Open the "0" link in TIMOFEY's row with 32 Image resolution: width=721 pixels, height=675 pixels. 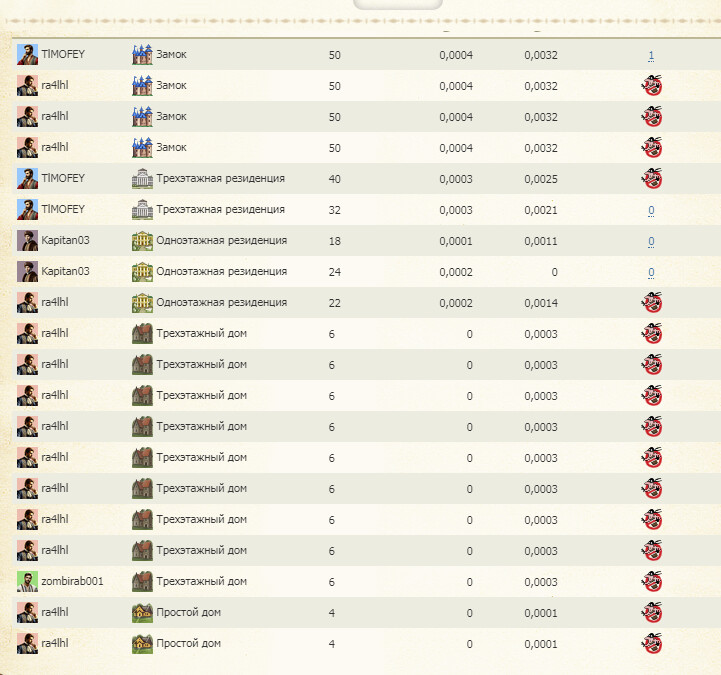(x=651, y=210)
